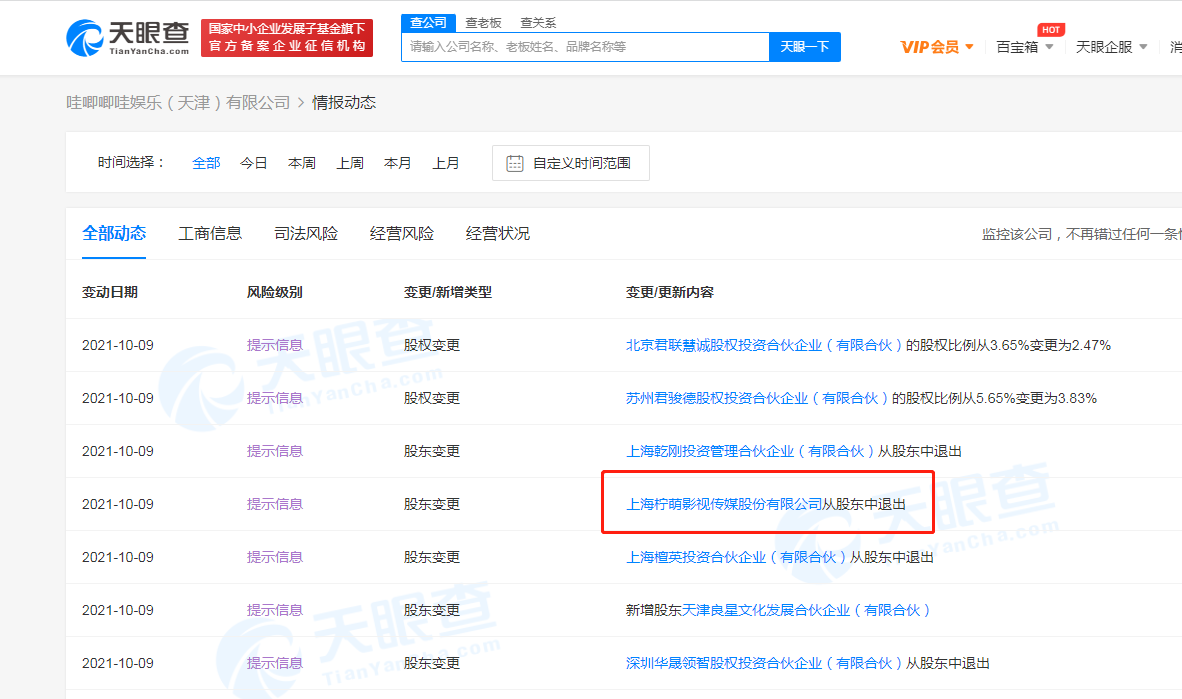Screen dimensions: 1182x699
Task: Expand the 天眼企服 dropdown
Action: coord(1111,47)
